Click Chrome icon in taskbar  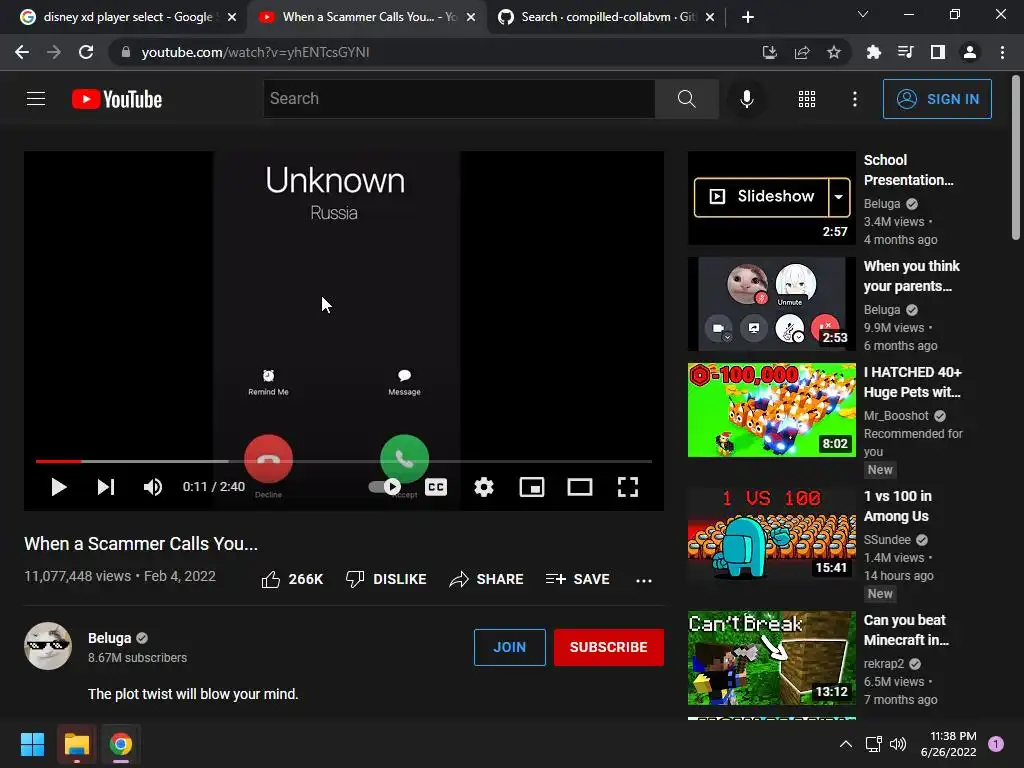click(121, 744)
